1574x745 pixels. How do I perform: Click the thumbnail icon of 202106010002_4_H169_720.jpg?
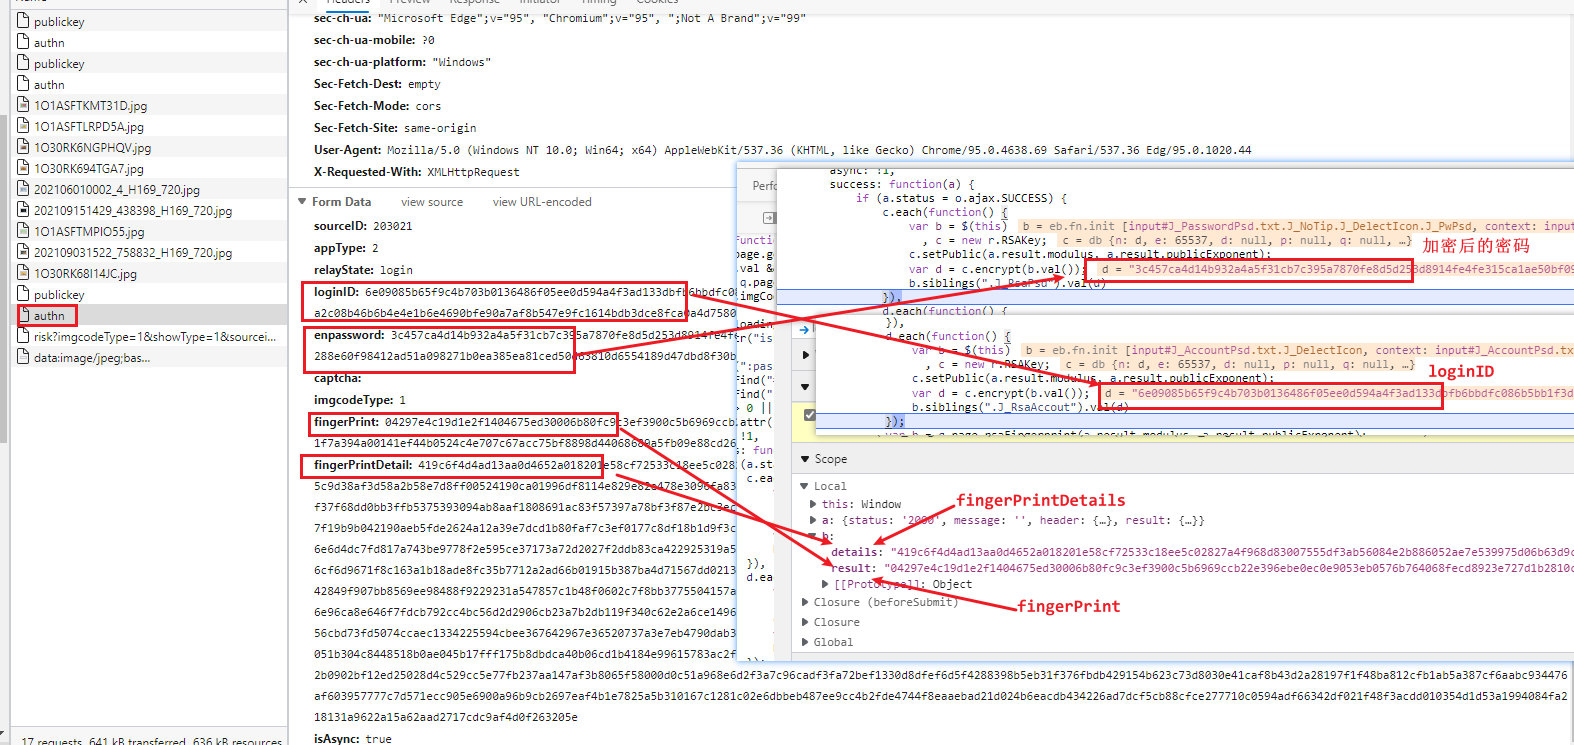tap(23, 189)
